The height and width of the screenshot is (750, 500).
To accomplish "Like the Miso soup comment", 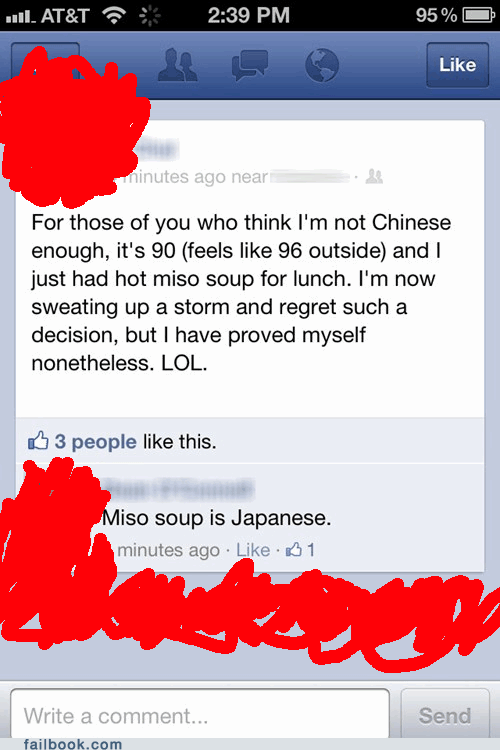I will click(253, 550).
